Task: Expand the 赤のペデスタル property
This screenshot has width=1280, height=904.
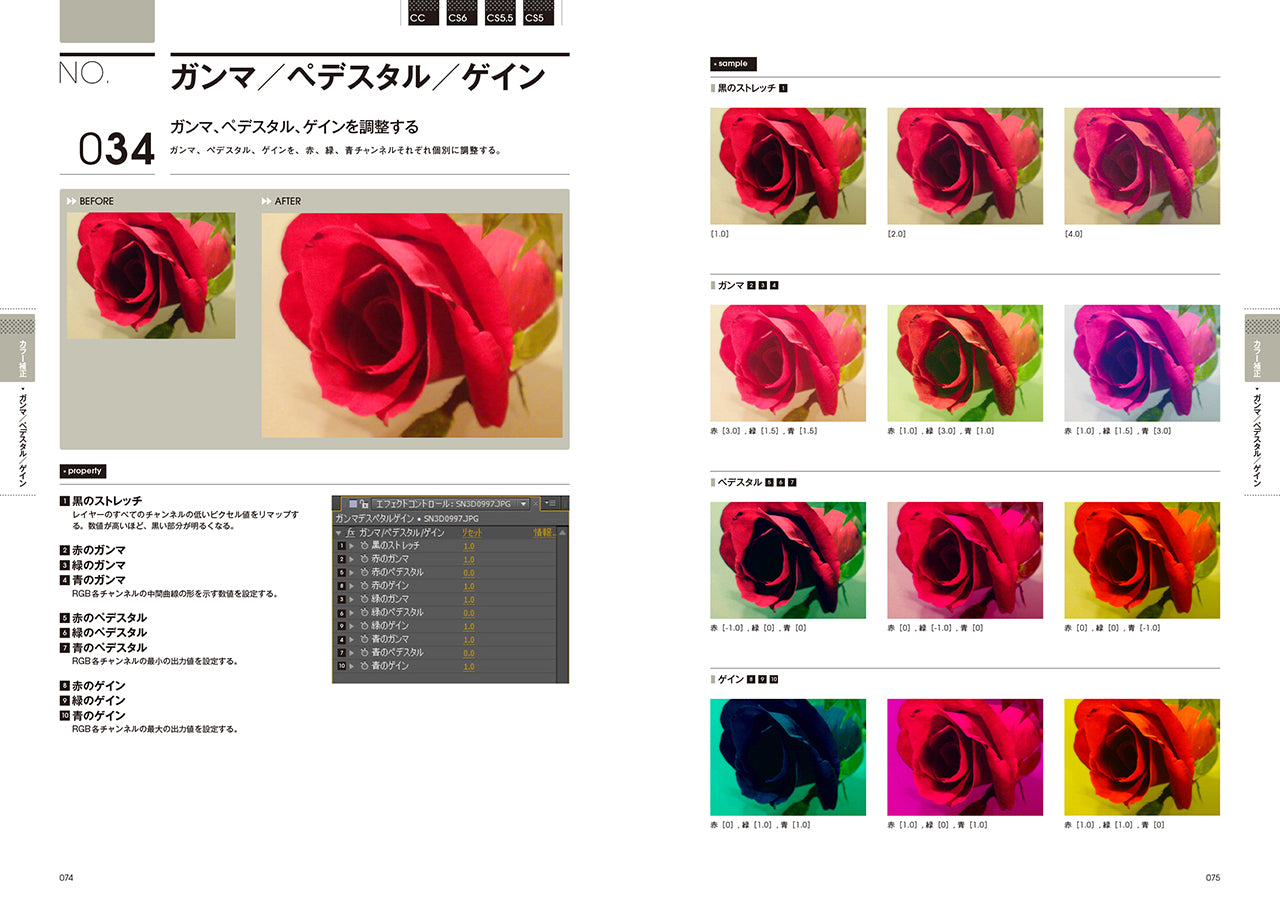Action: pos(351,573)
